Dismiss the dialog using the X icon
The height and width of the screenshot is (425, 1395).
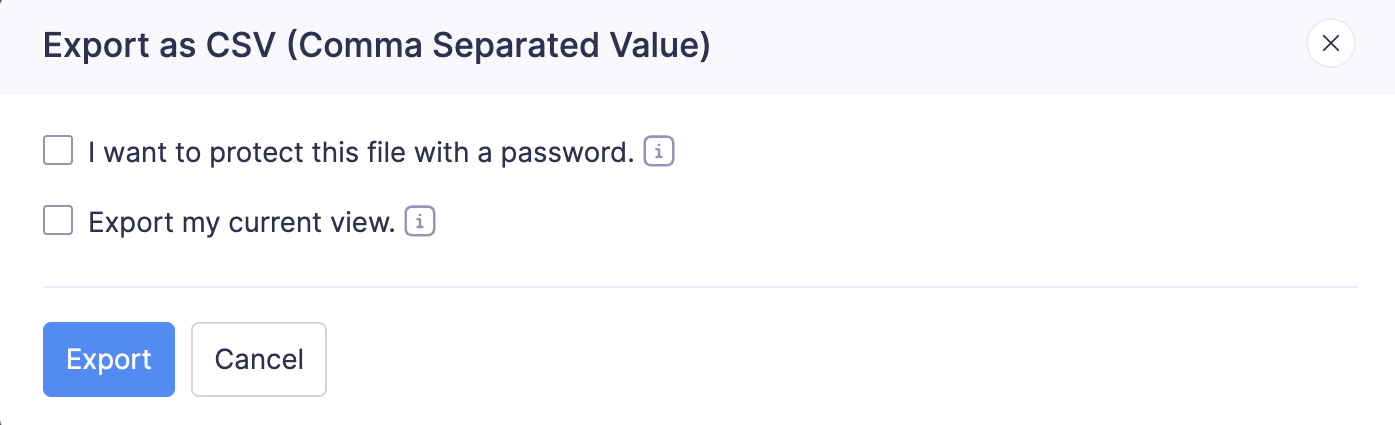coord(1330,43)
